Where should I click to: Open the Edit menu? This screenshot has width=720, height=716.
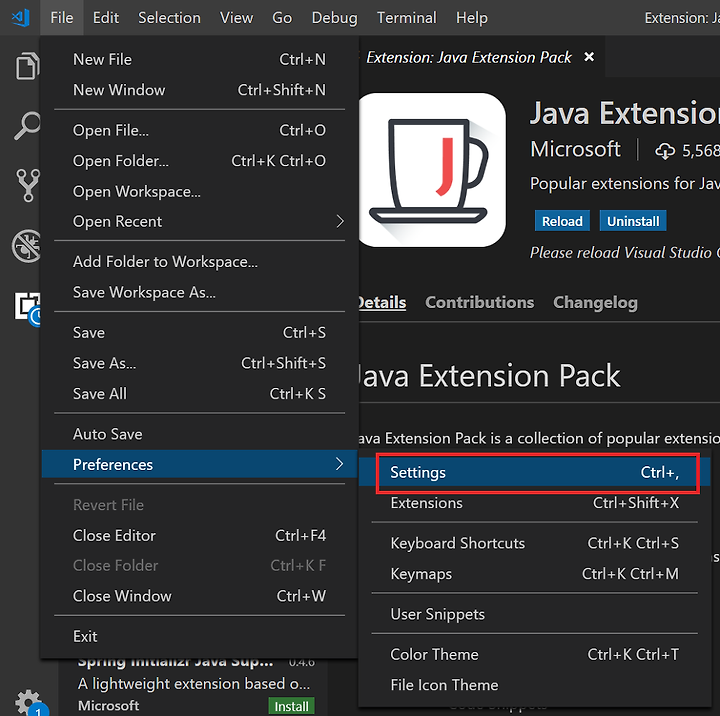(x=106, y=18)
